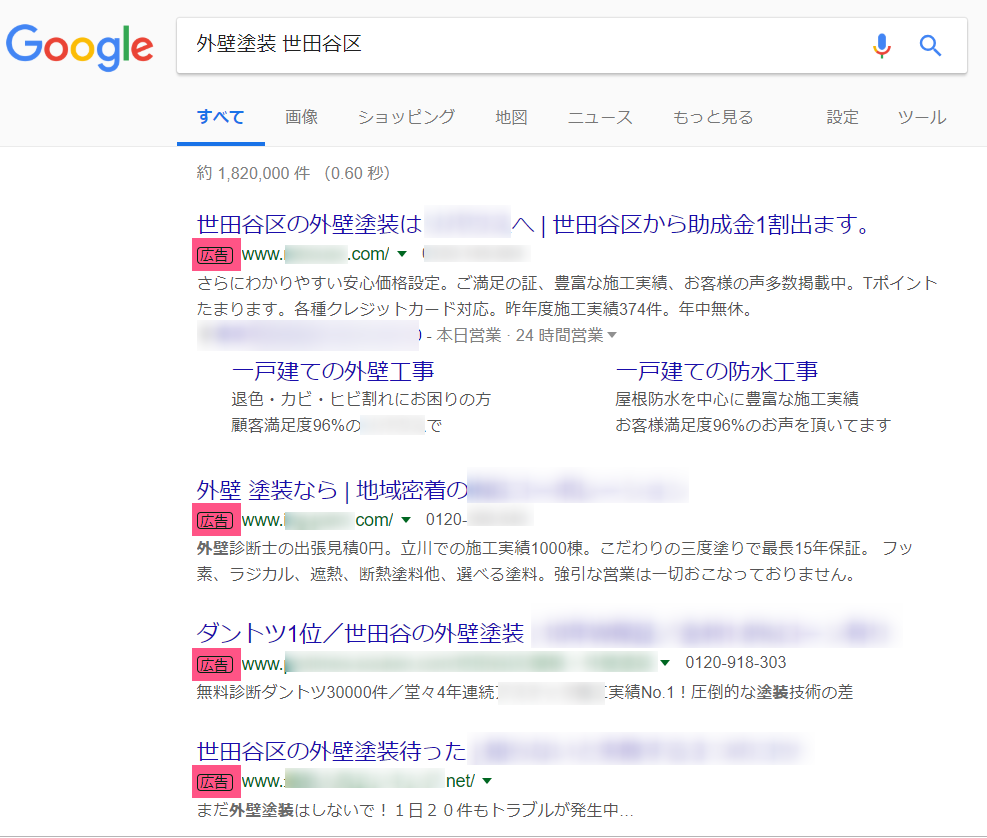
Task: Open the ツール search tools
Action: pos(921,117)
